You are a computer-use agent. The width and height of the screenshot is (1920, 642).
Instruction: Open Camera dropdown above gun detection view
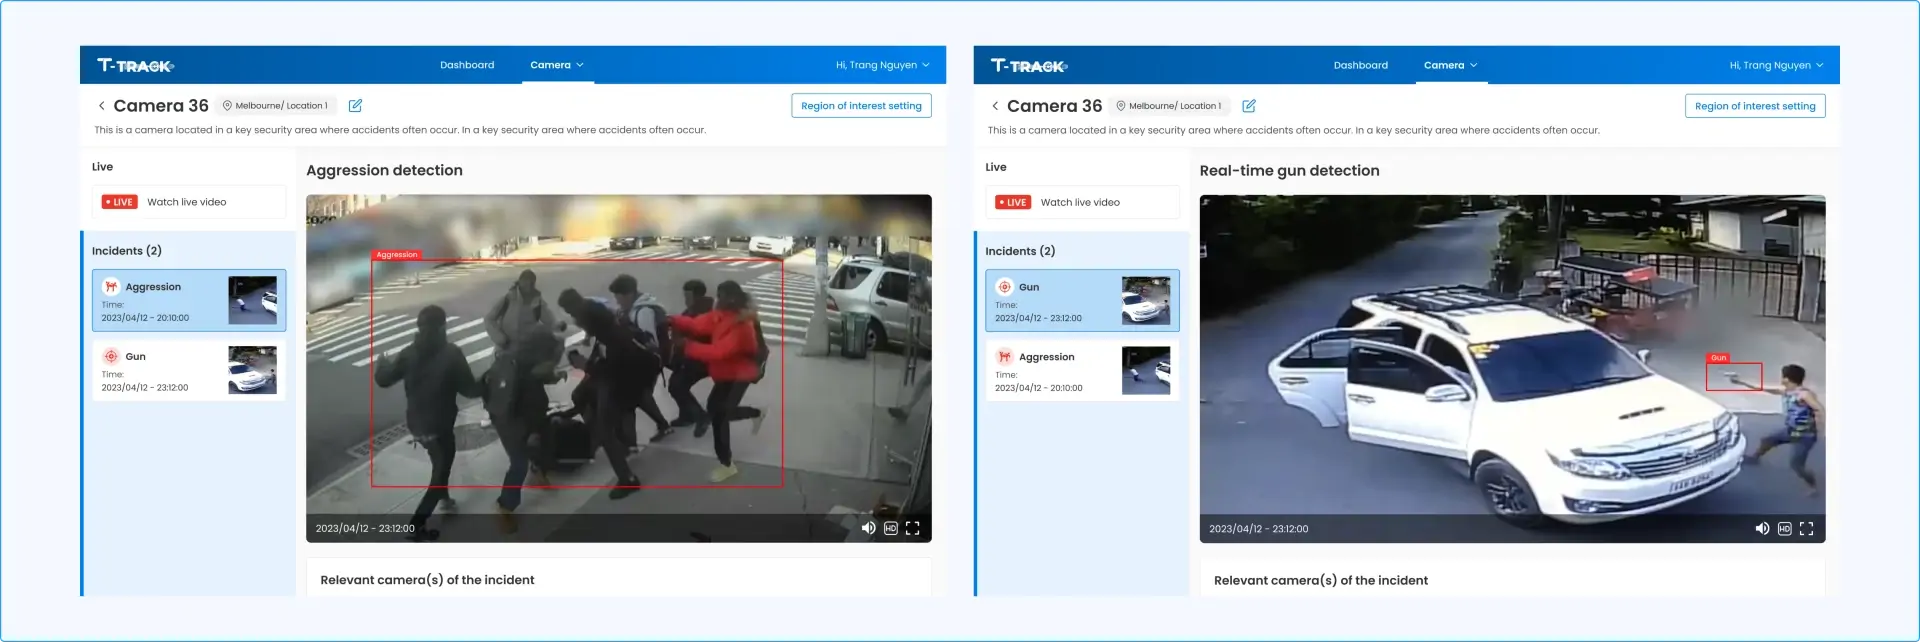coord(1450,65)
